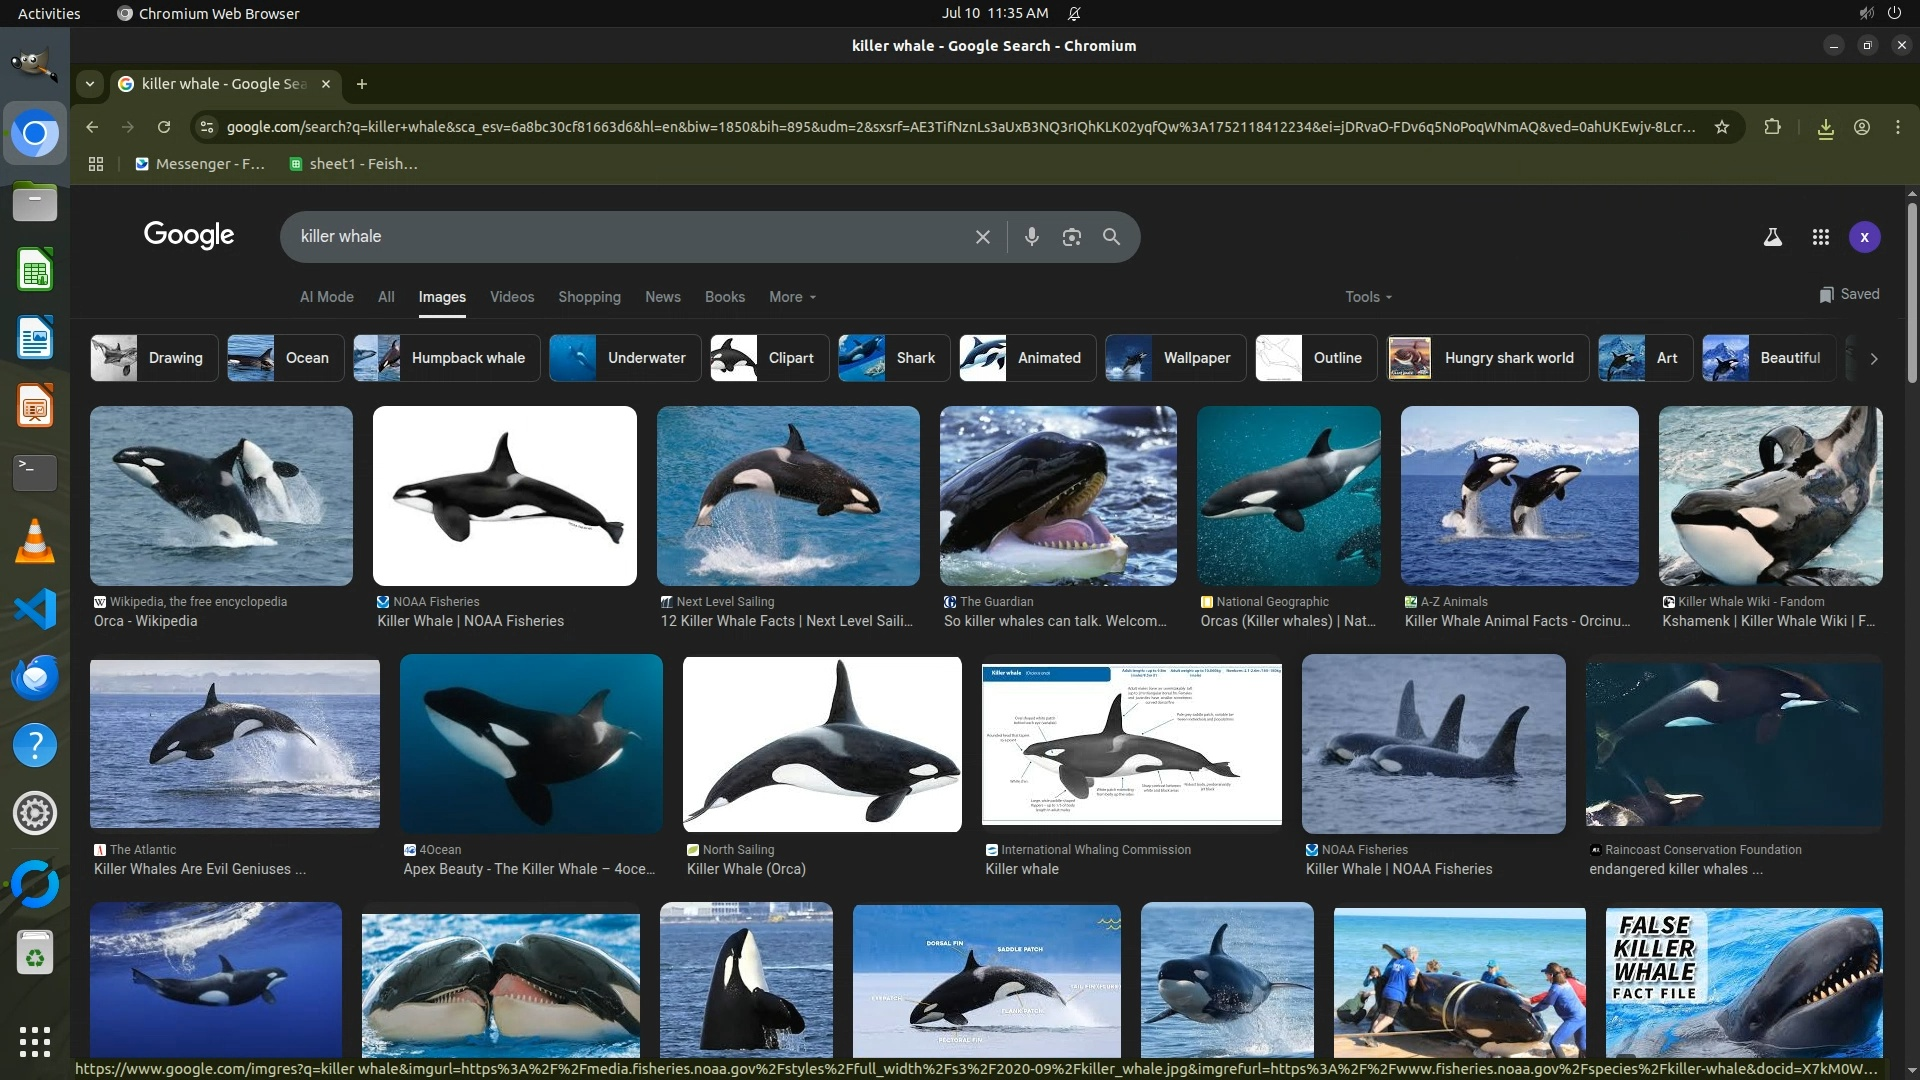Clear the search box text
The image size is (1920, 1080).
coord(982,237)
